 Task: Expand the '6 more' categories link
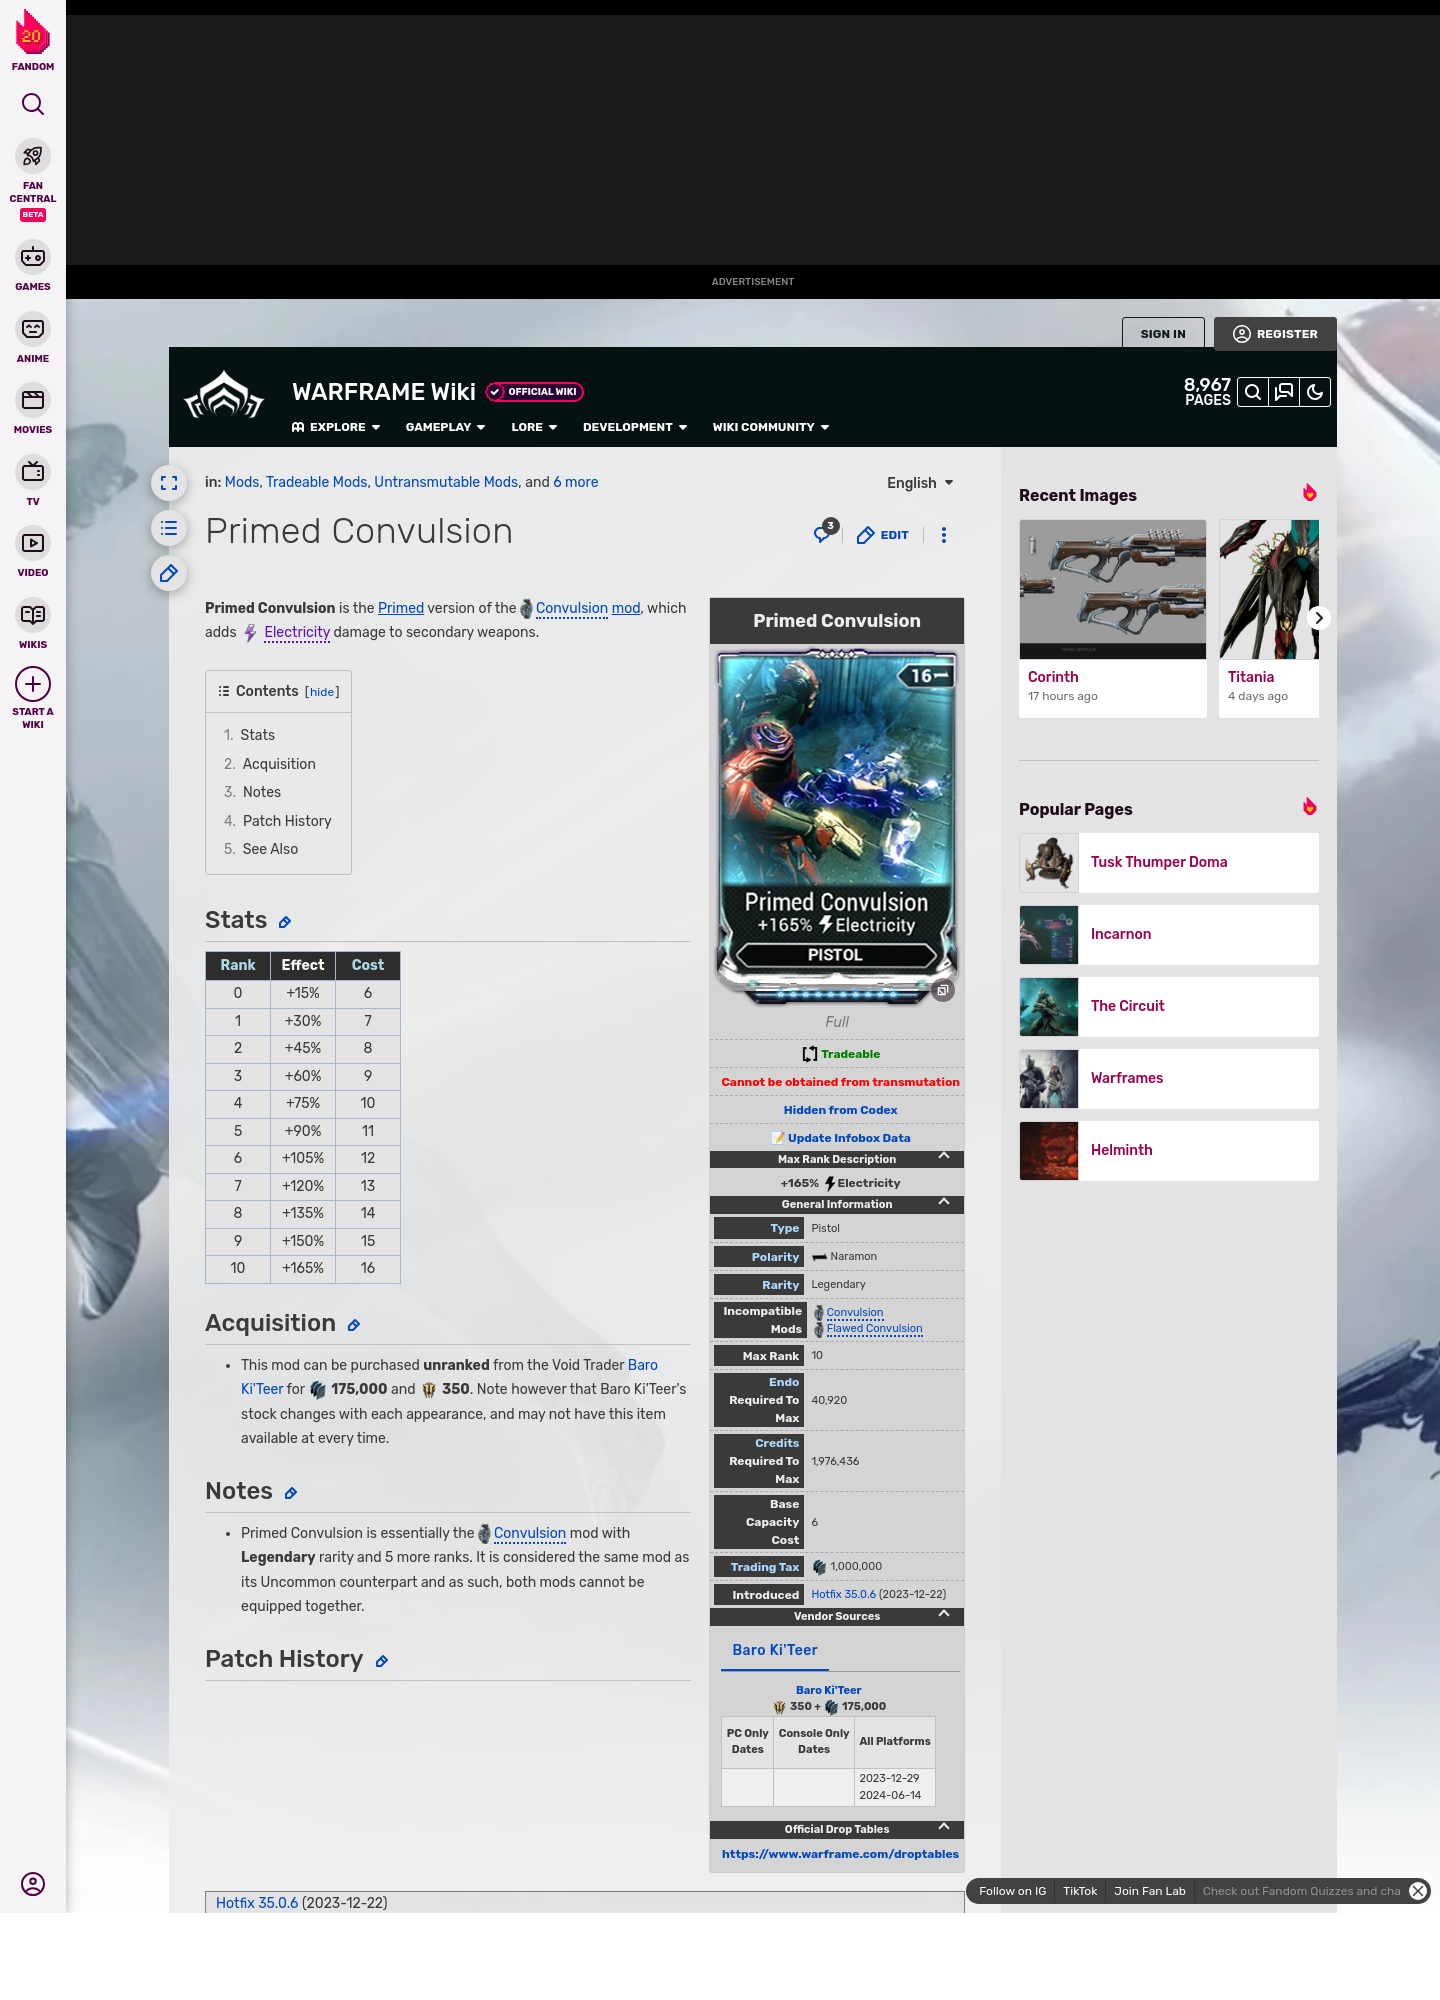click(576, 482)
